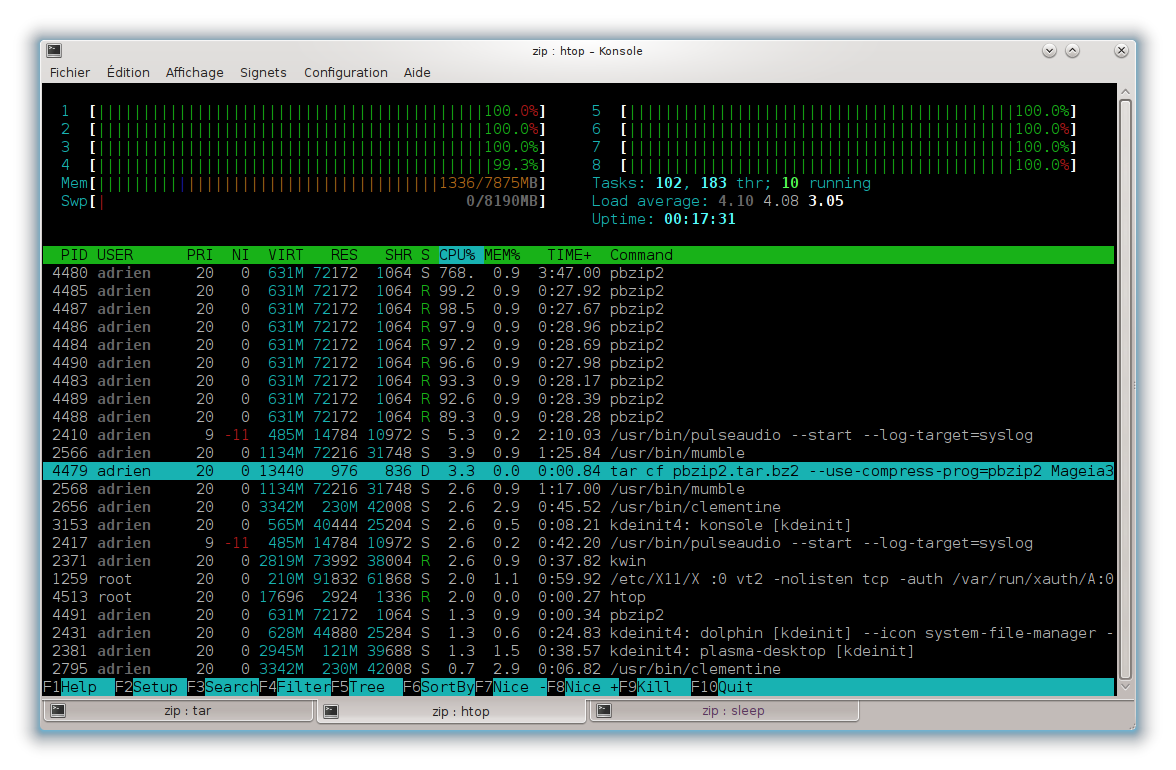Click the RES column header

pos(344,255)
